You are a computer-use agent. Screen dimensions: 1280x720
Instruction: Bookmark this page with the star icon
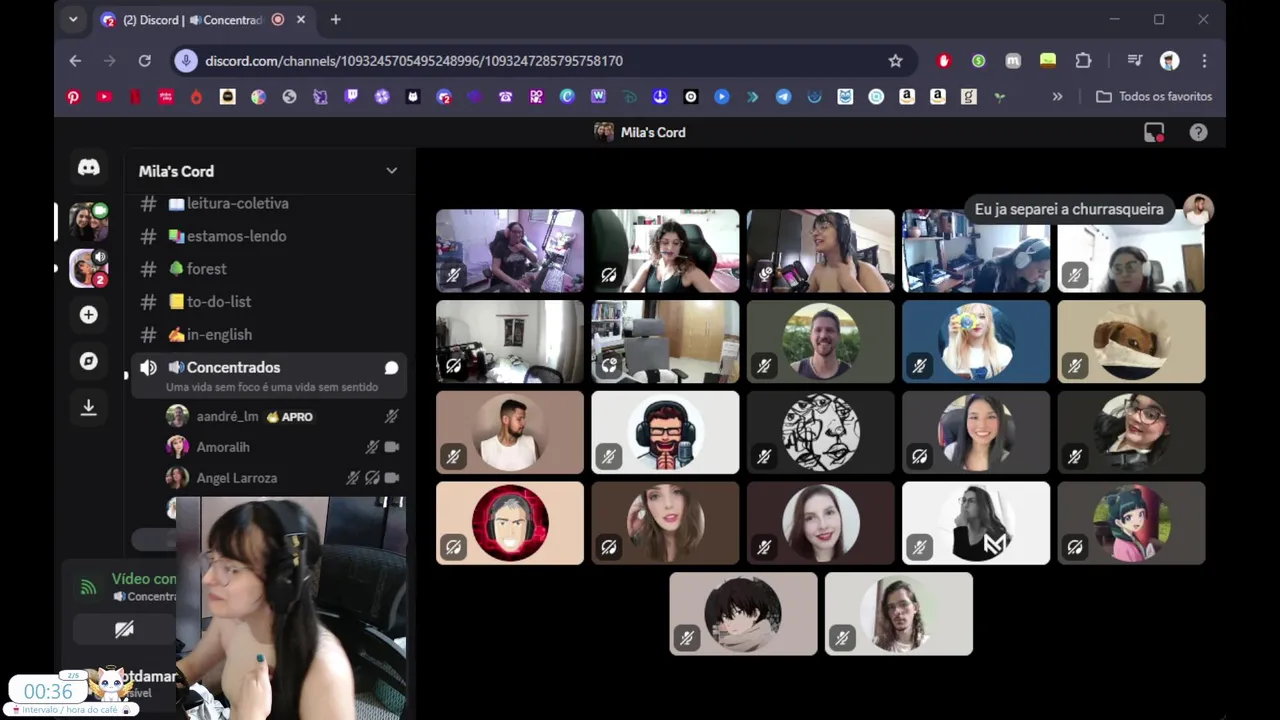tap(895, 61)
